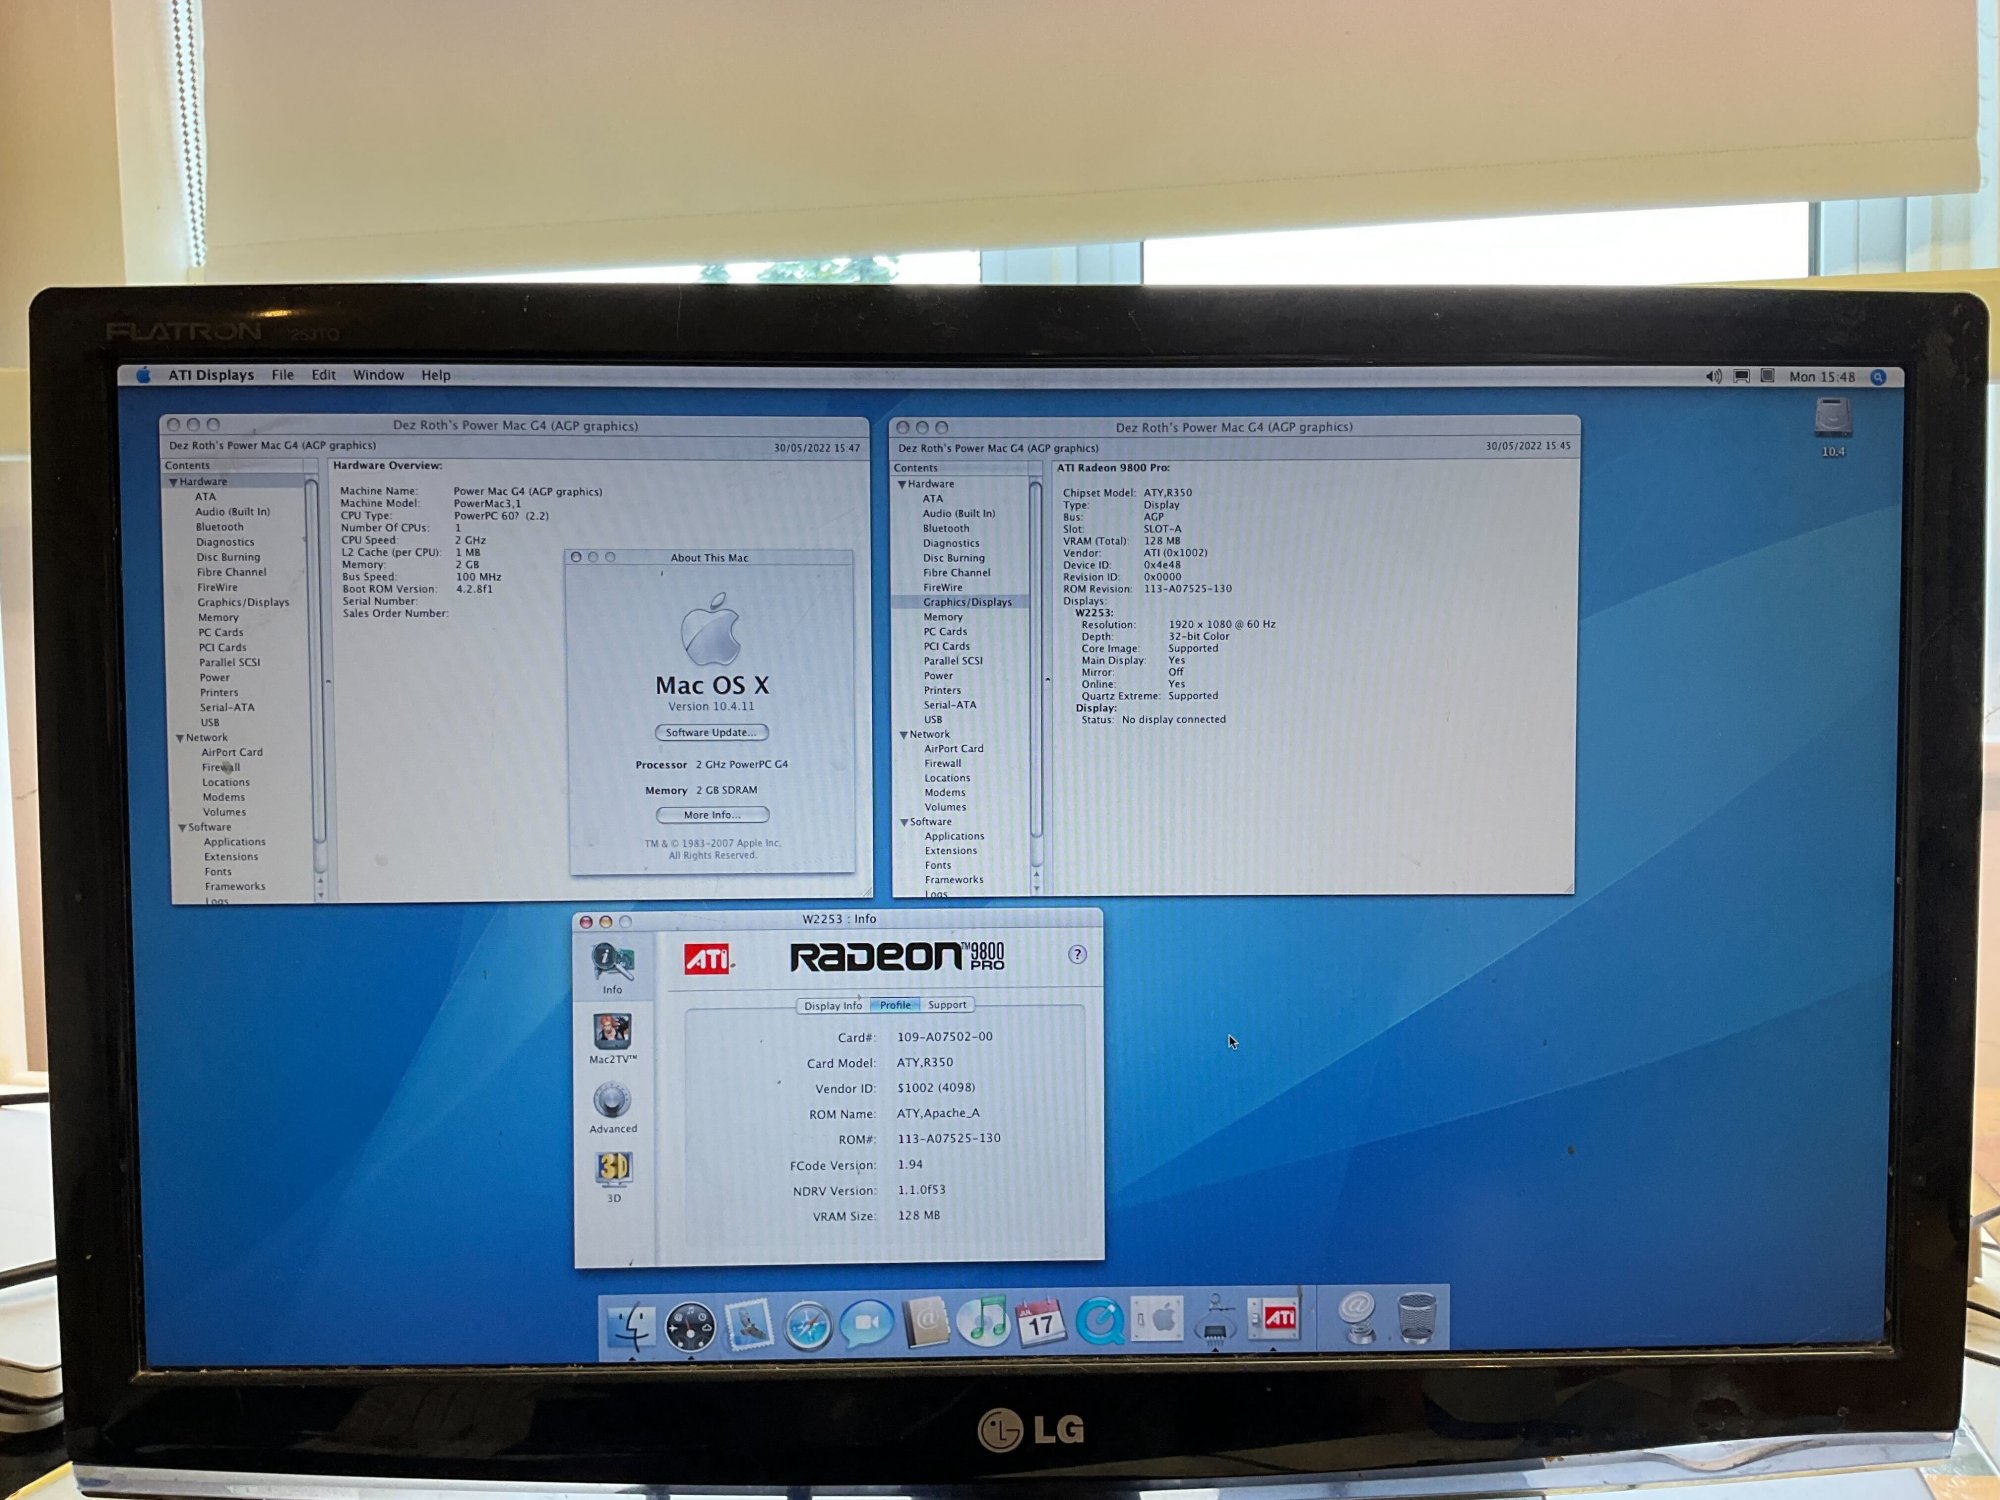Select Disc Burning in left Profiler window
This screenshot has width=2000, height=1500.
click(228, 558)
